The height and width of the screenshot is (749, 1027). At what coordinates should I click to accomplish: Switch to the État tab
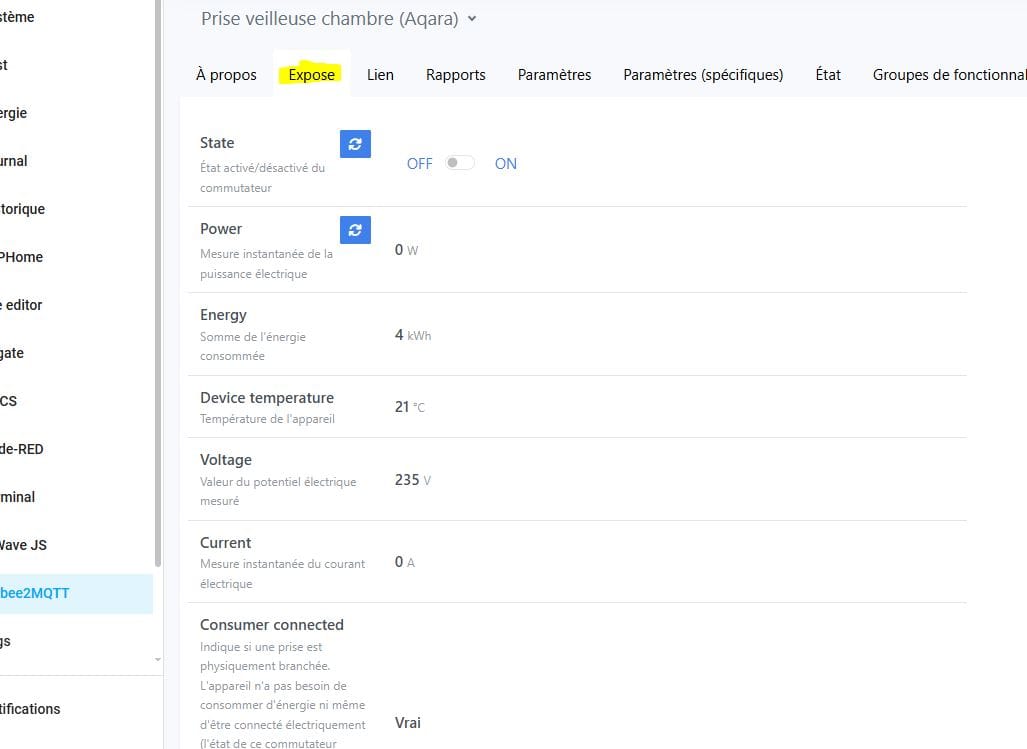pyautogui.click(x=828, y=75)
